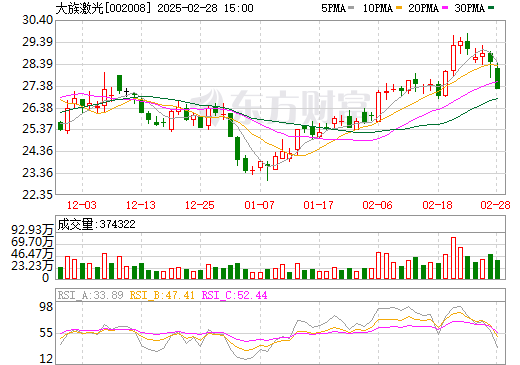This screenshot has width=520, height=365.
Task: Select the 01-07 date axis label
Action: pos(259,205)
